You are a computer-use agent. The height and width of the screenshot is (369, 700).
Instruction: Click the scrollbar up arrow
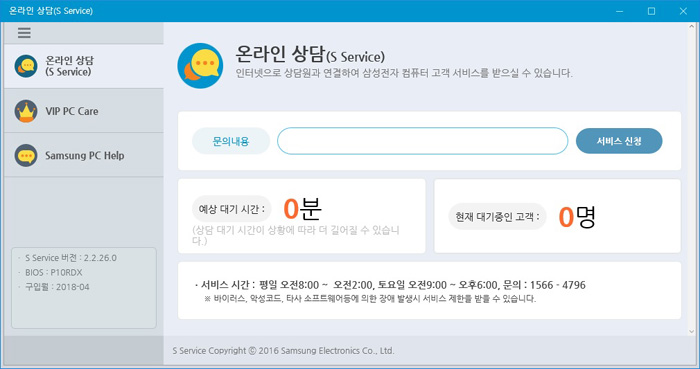pos(692,27)
